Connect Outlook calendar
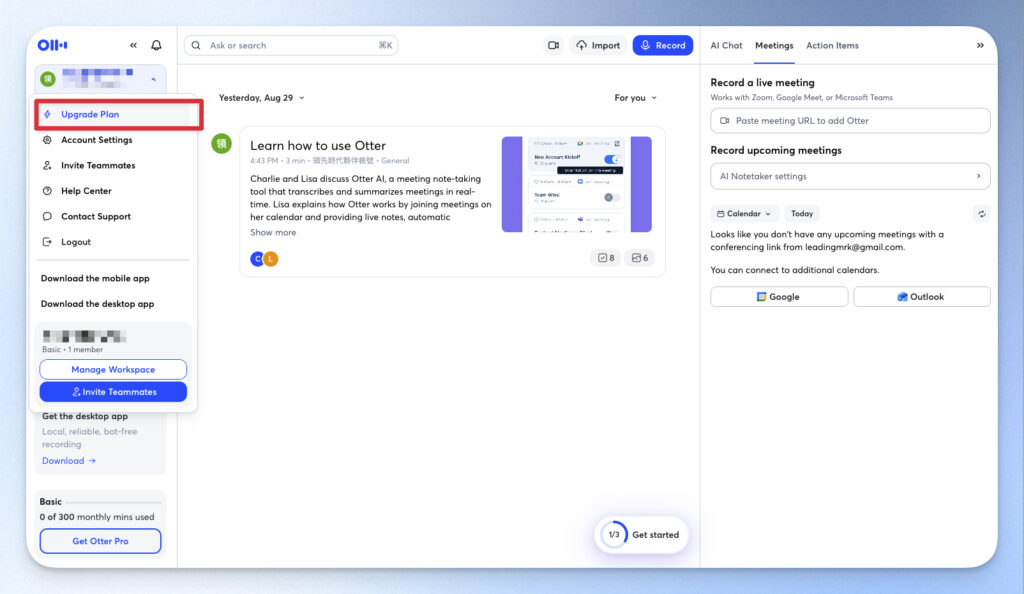Image resolution: width=1024 pixels, height=594 pixels. click(x=921, y=296)
